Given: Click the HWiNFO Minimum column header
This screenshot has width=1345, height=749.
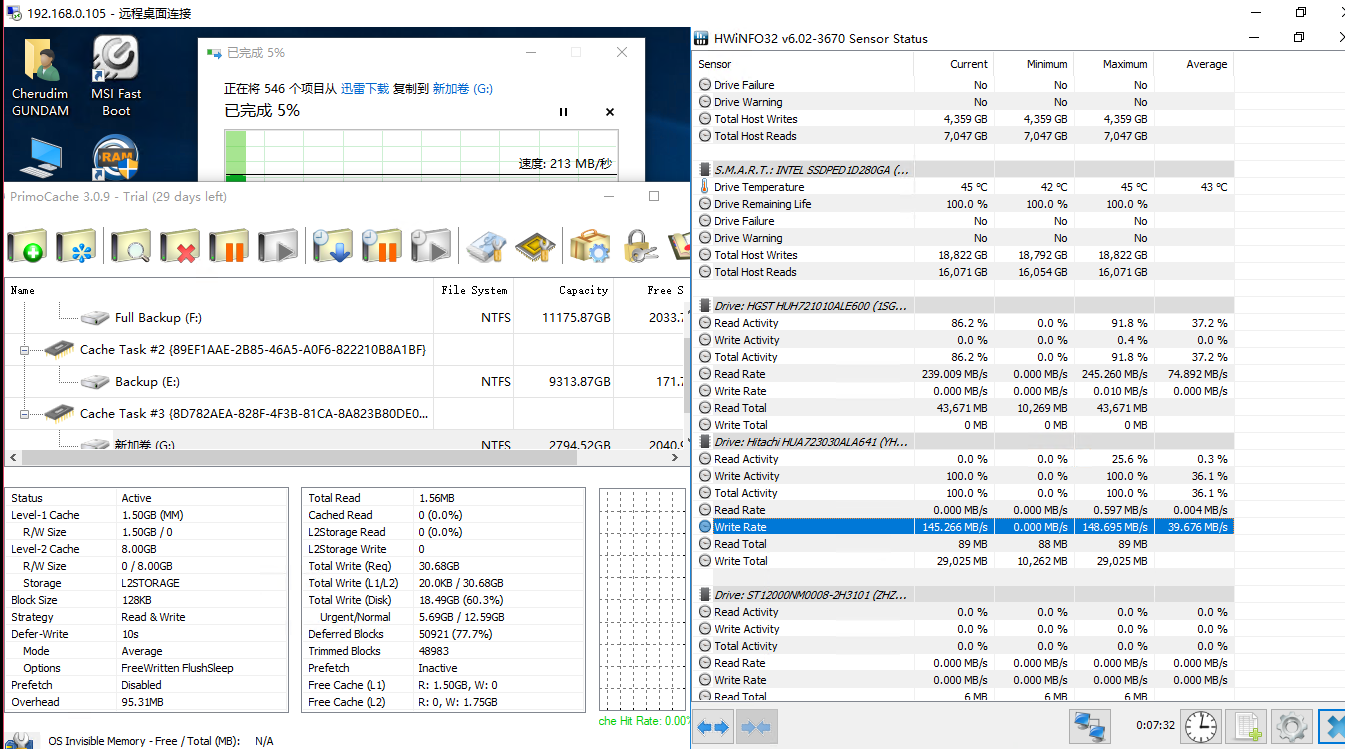Looking at the screenshot, I should (x=1033, y=64).
